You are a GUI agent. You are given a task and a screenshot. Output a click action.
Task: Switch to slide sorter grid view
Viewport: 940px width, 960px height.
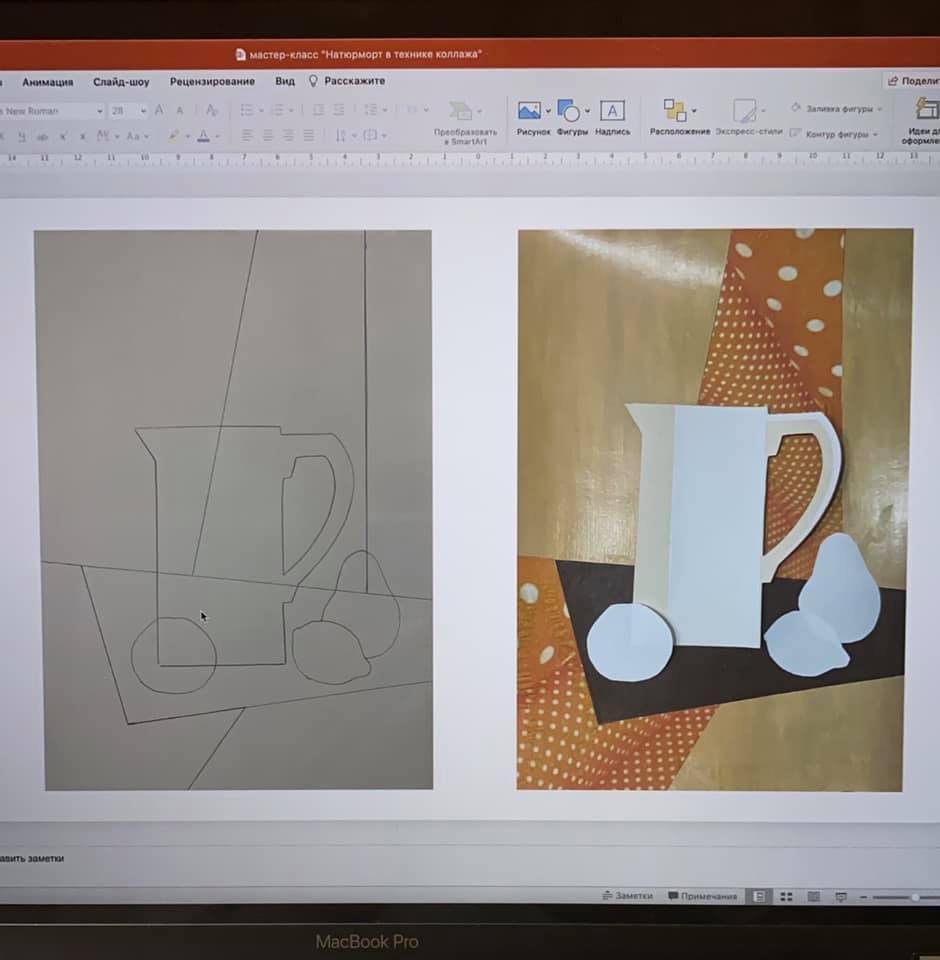(x=786, y=897)
